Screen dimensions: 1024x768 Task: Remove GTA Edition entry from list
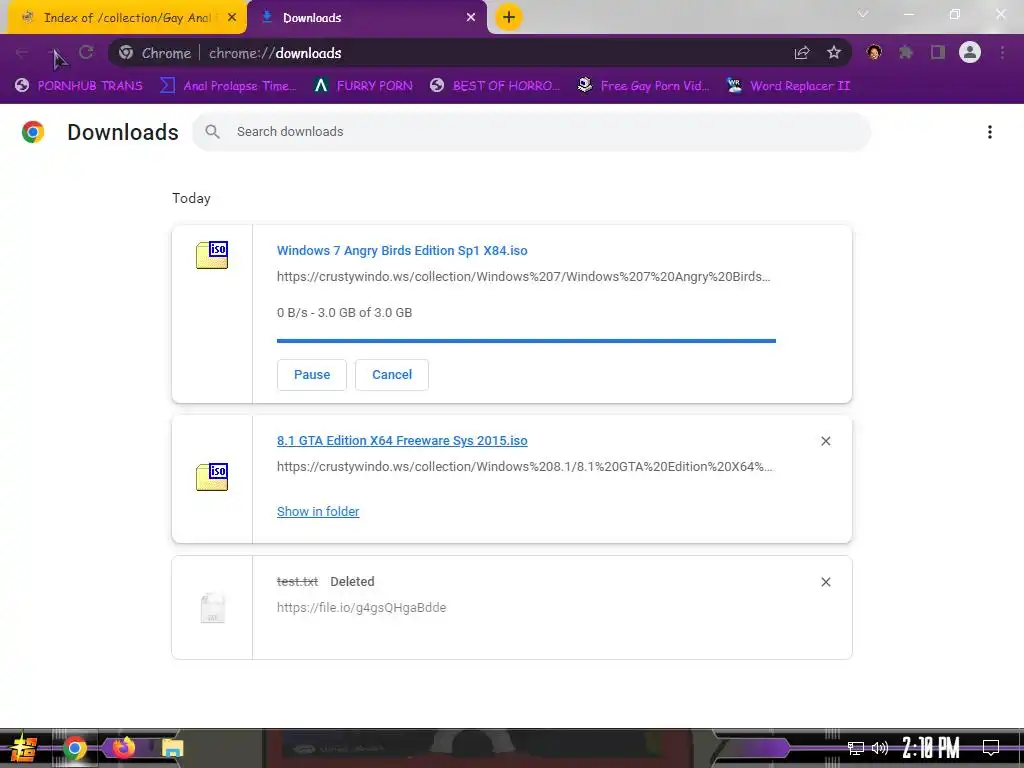click(825, 441)
